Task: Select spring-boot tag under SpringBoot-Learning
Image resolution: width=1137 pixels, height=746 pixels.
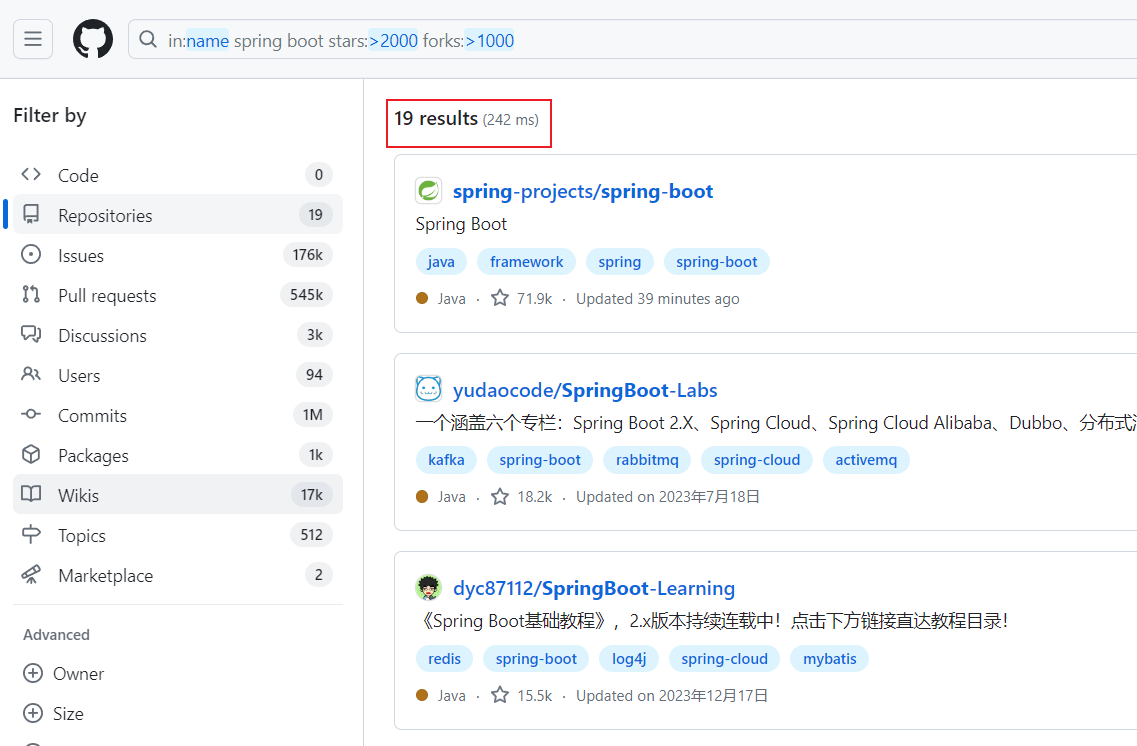Action: click(536, 658)
